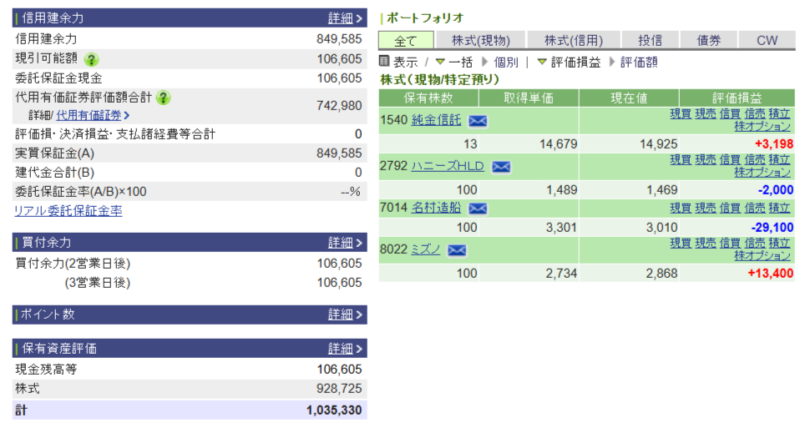Switch to 株式(信用) tab
The width and height of the screenshot is (800, 428).
pos(573,40)
